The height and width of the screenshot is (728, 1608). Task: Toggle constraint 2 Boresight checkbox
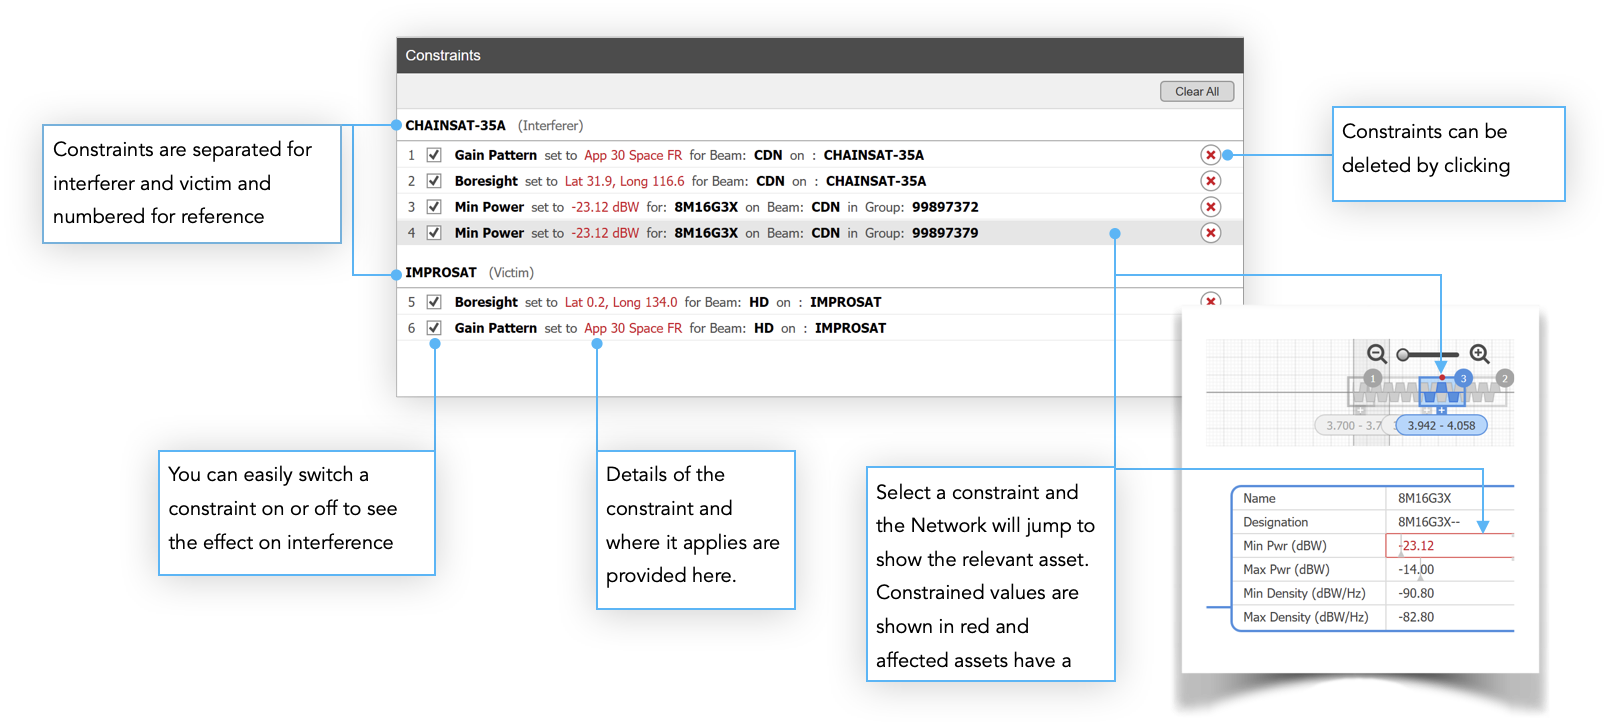[434, 181]
